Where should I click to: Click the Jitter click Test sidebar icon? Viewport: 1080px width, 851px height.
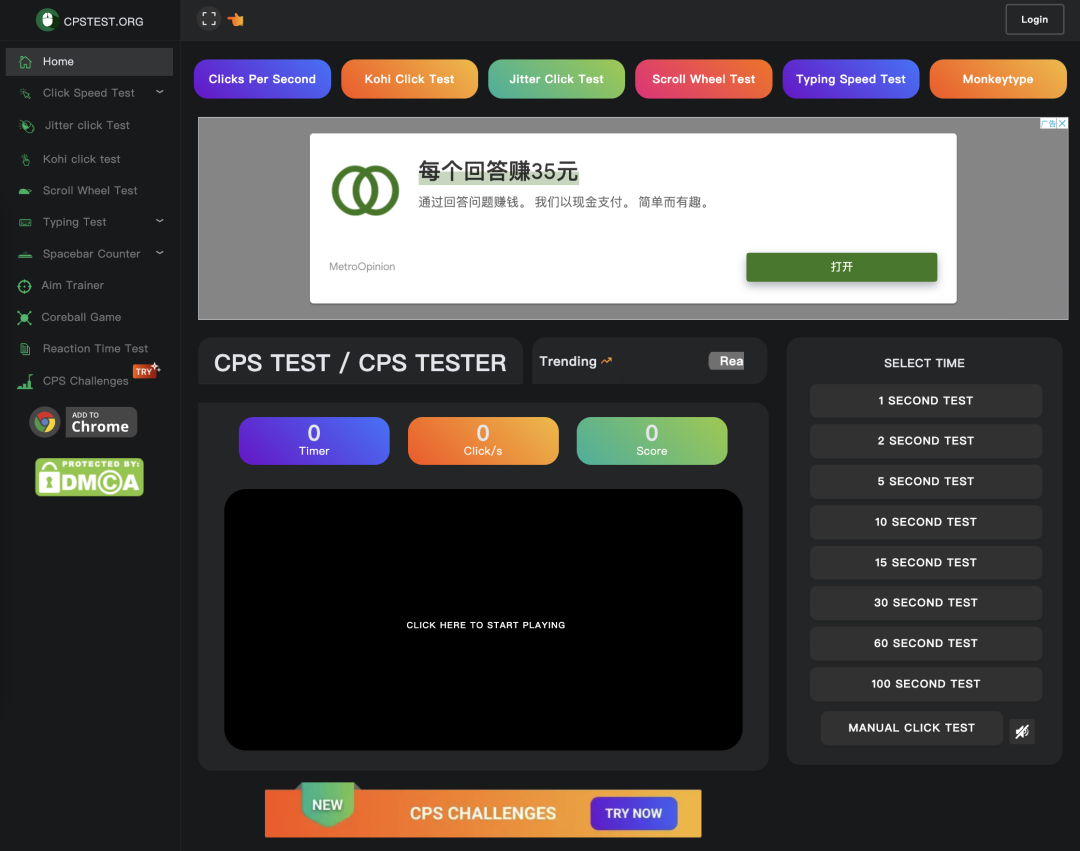27,126
